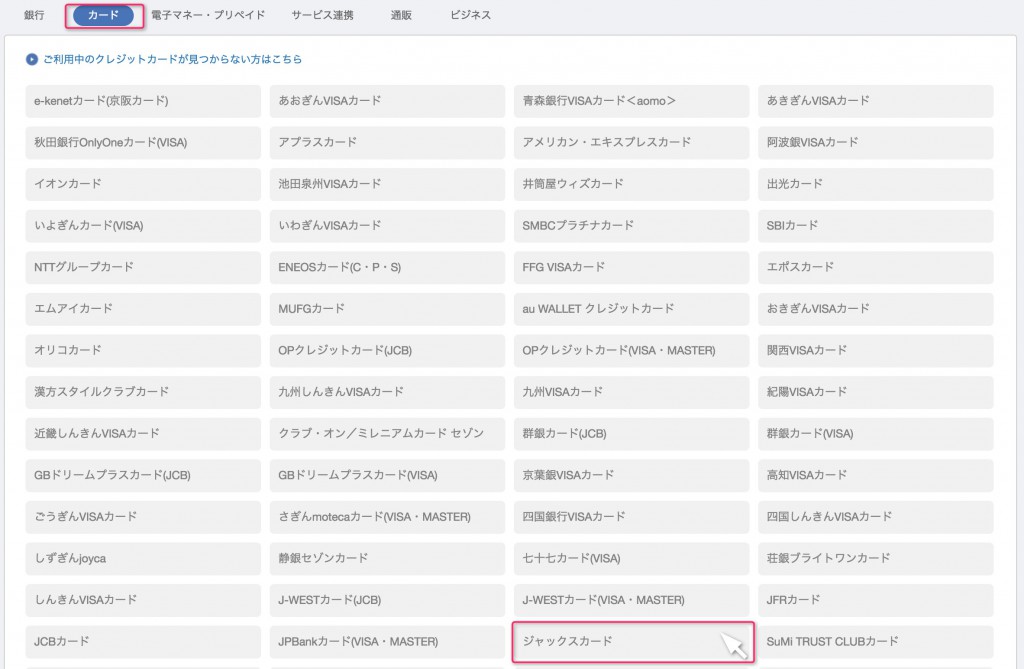This screenshot has width=1024, height=669.
Task: Select SuMi TRUST CLUBカード
Action: tap(876, 642)
